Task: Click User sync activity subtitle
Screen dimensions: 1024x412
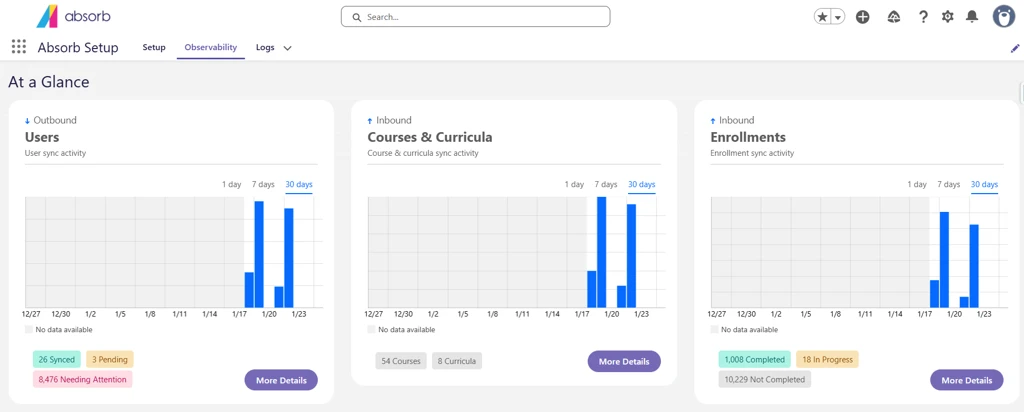Action: click(x=56, y=153)
